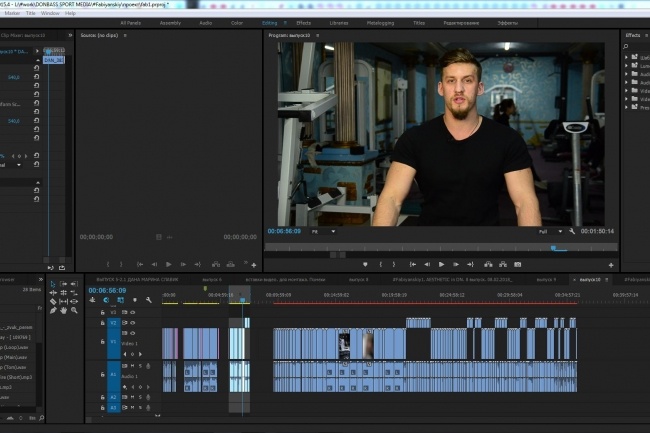Toggle Snap in the timeline
Screen dimensions: 650x433
(x=107, y=300)
